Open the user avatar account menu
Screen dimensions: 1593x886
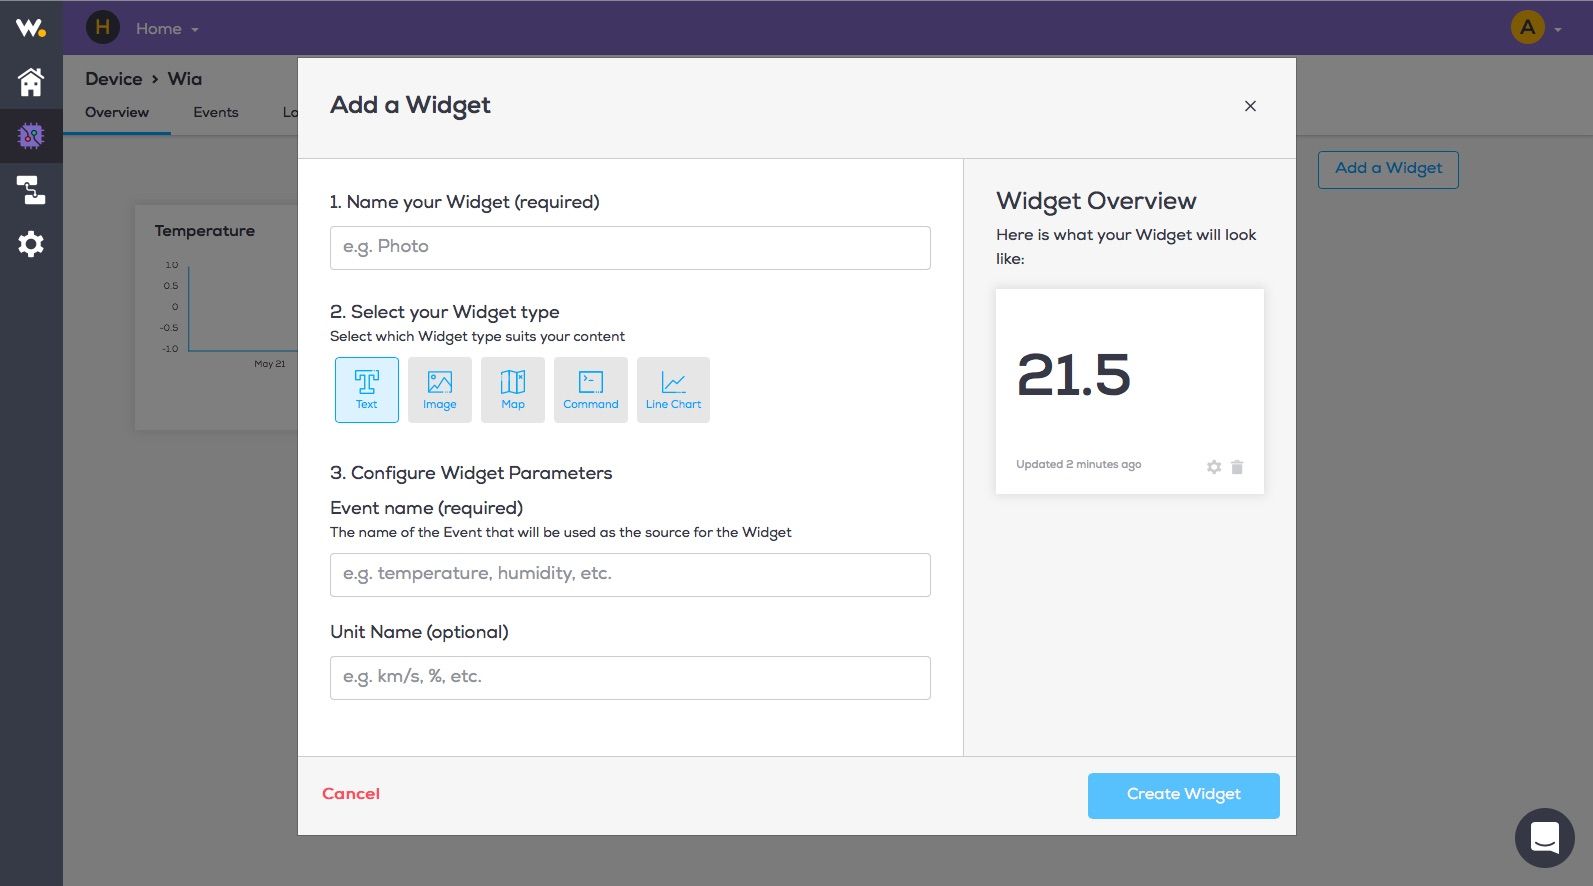click(x=1535, y=28)
